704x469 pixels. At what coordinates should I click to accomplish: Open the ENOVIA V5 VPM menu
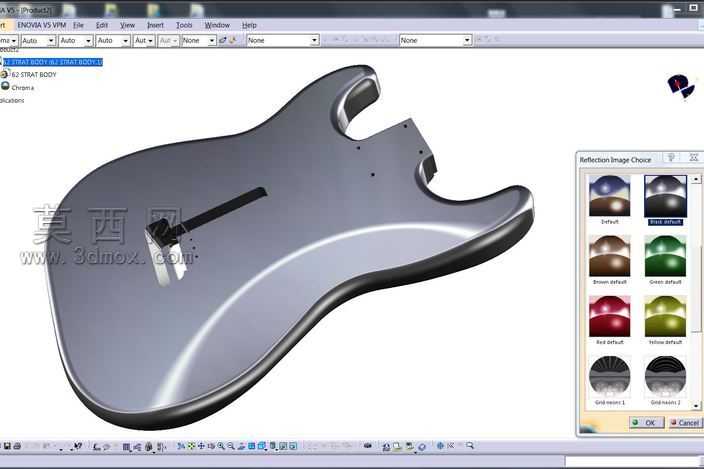tap(41, 25)
